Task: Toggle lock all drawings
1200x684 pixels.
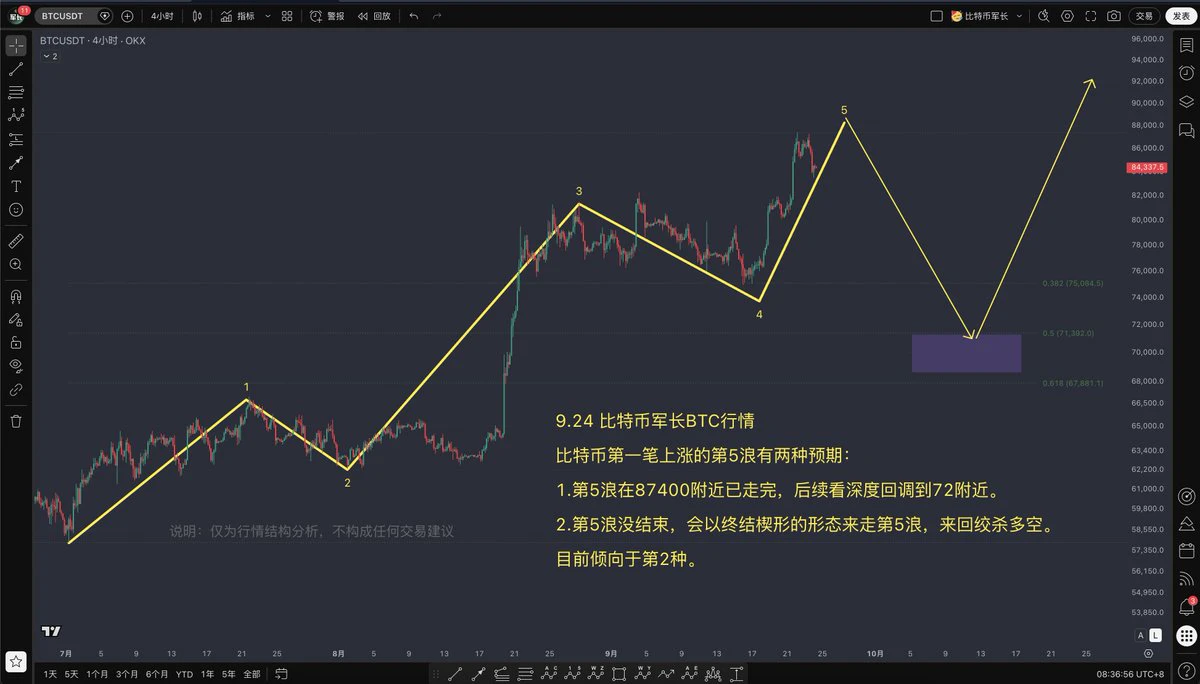Action: tap(16, 343)
